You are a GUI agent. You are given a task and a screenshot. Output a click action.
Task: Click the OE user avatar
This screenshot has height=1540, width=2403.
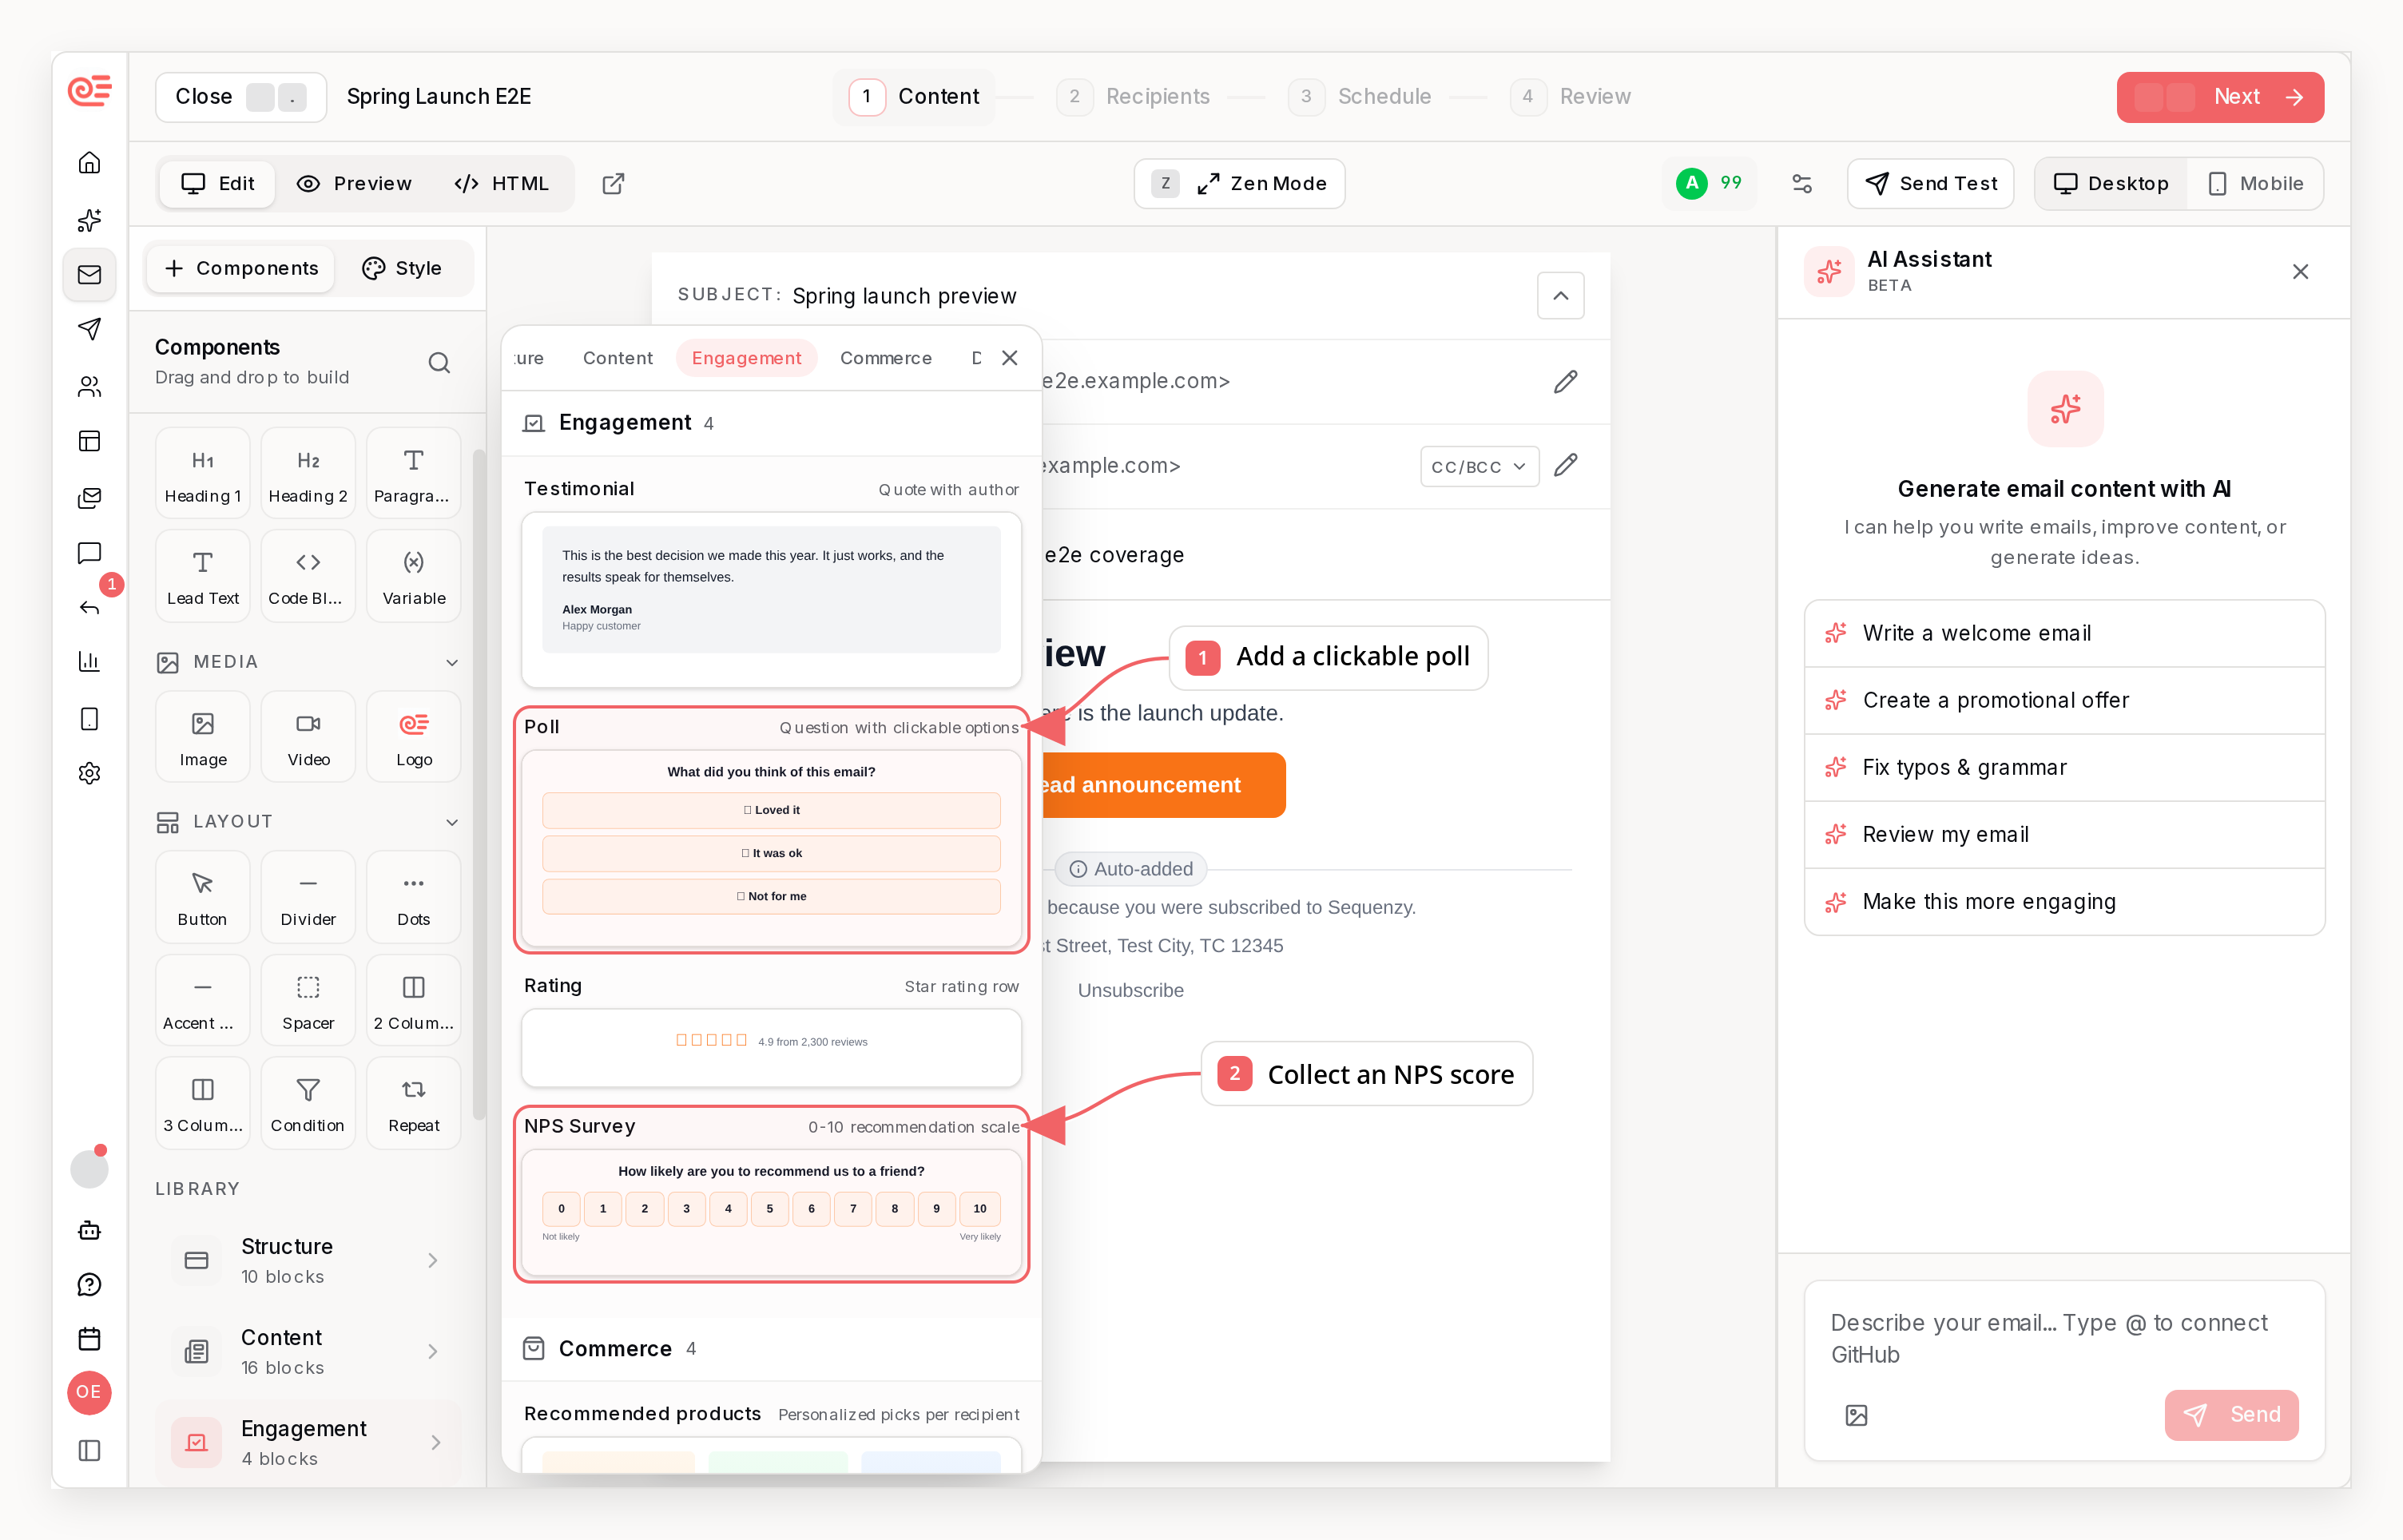click(x=89, y=1392)
